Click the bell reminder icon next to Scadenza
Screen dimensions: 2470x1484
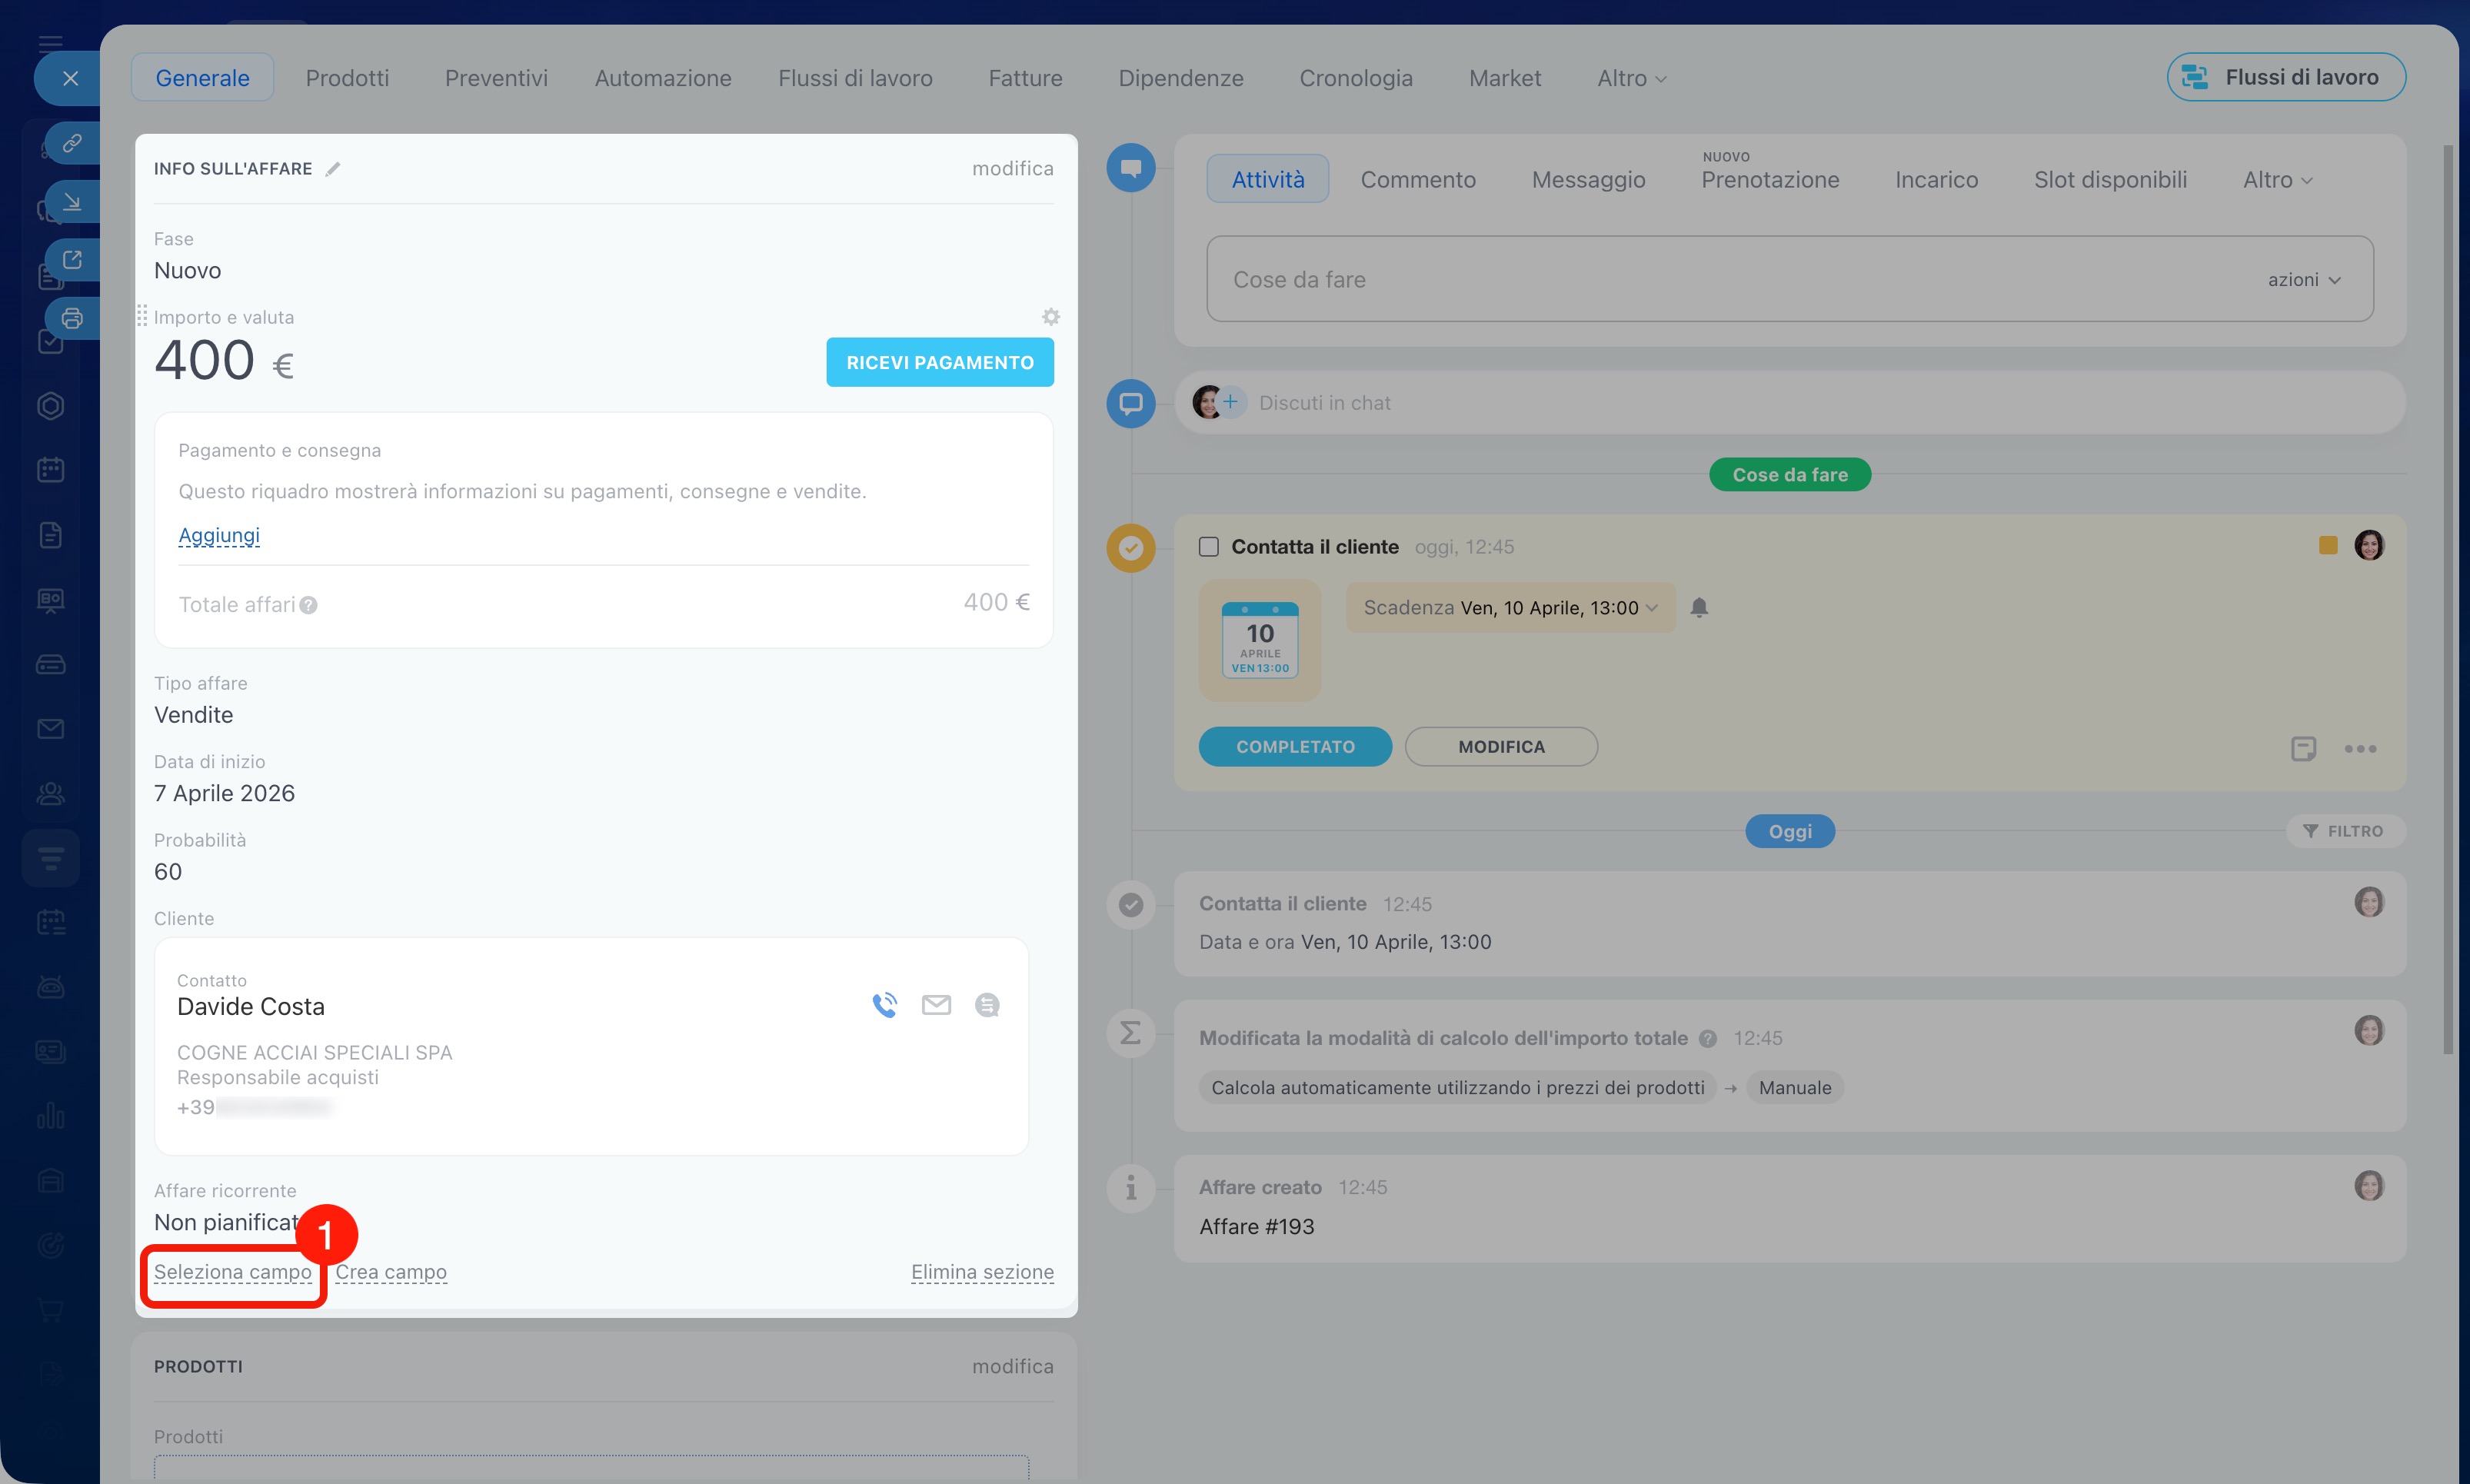tap(1699, 607)
